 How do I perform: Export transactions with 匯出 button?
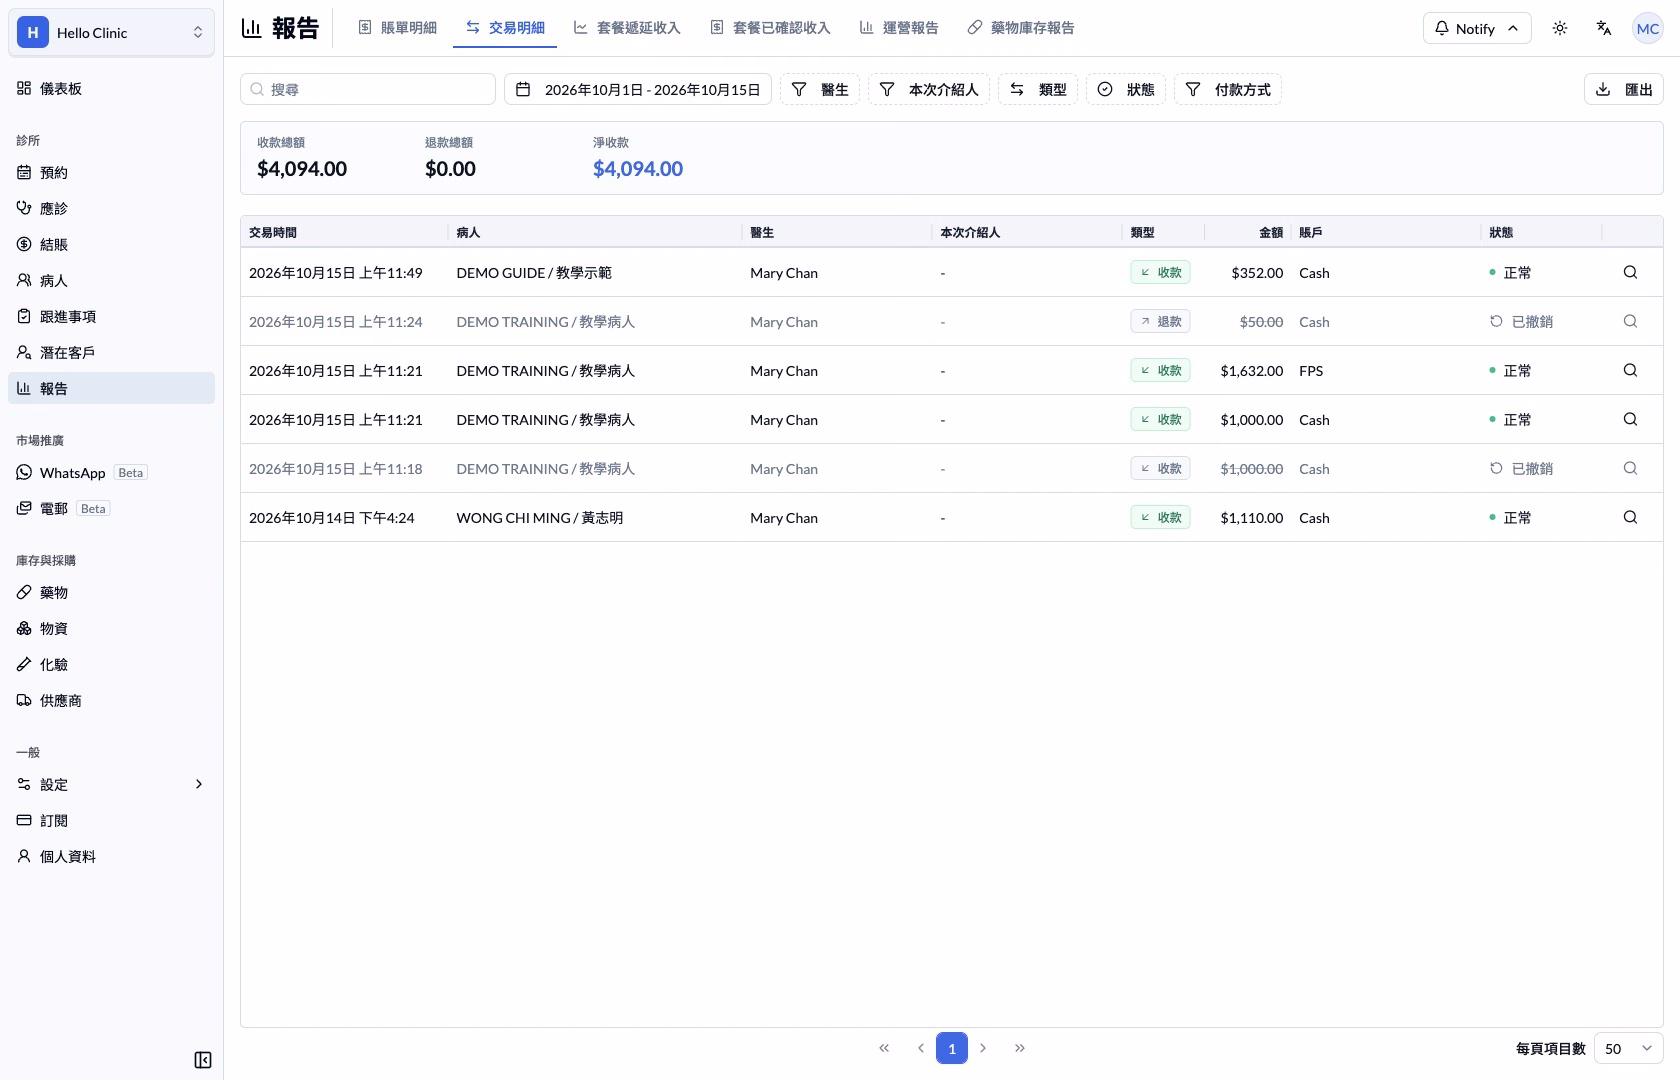point(1624,89)
